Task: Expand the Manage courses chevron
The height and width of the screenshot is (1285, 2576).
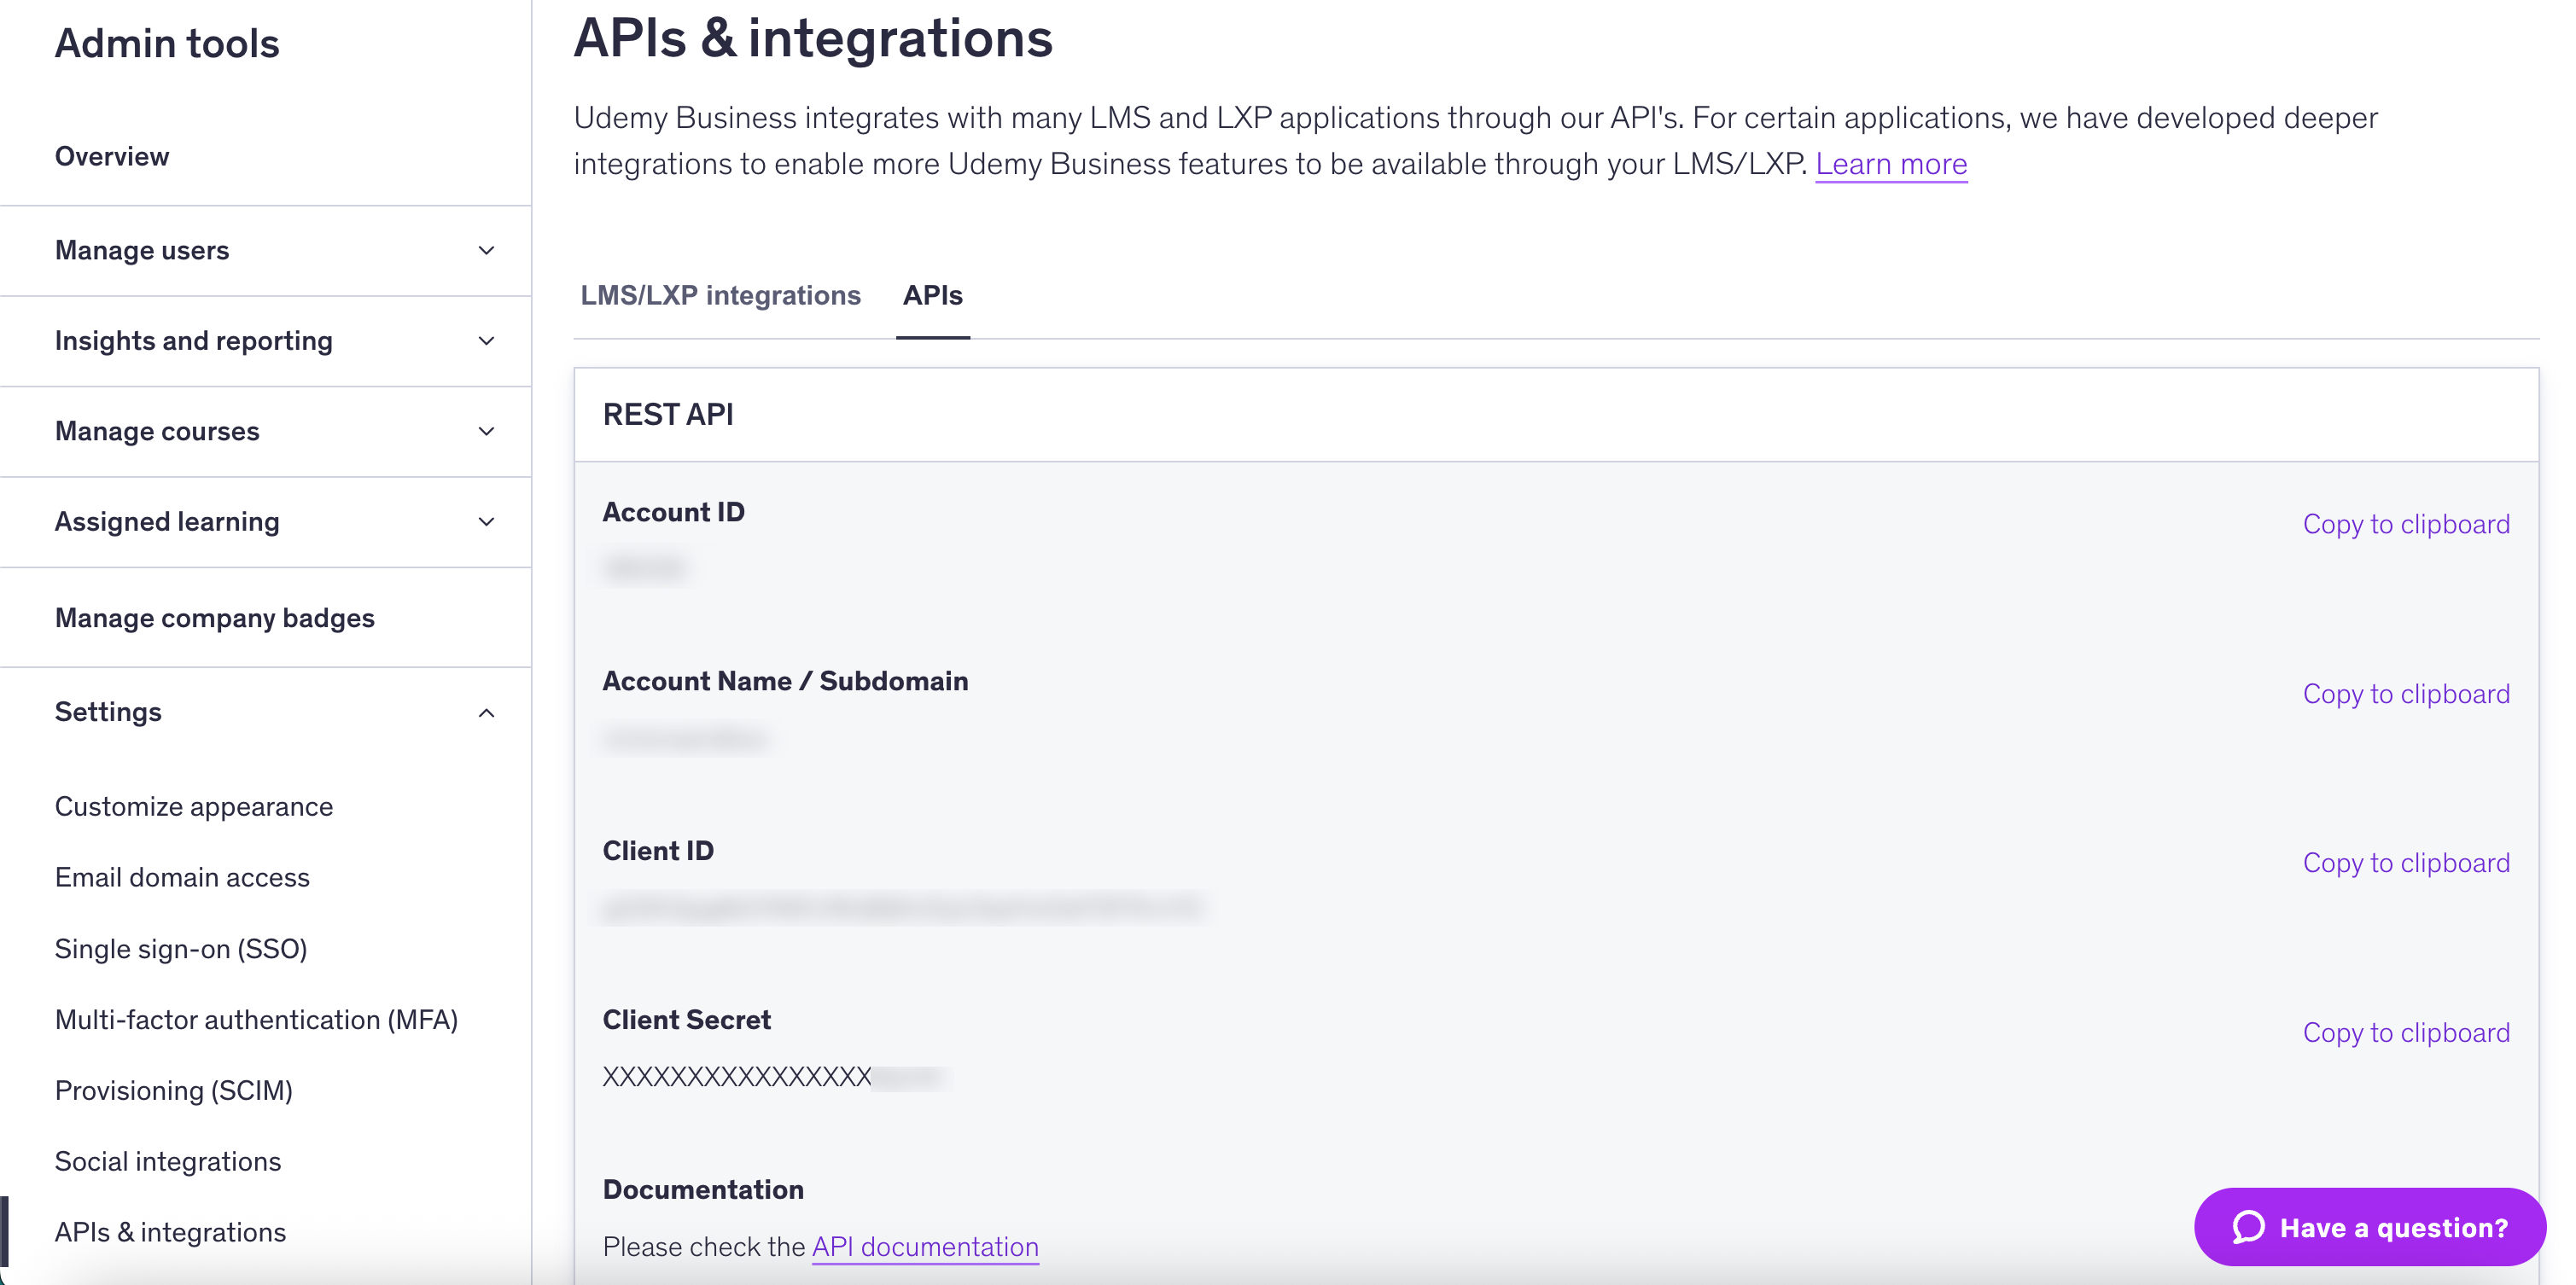Action: (x=486, y=432)
